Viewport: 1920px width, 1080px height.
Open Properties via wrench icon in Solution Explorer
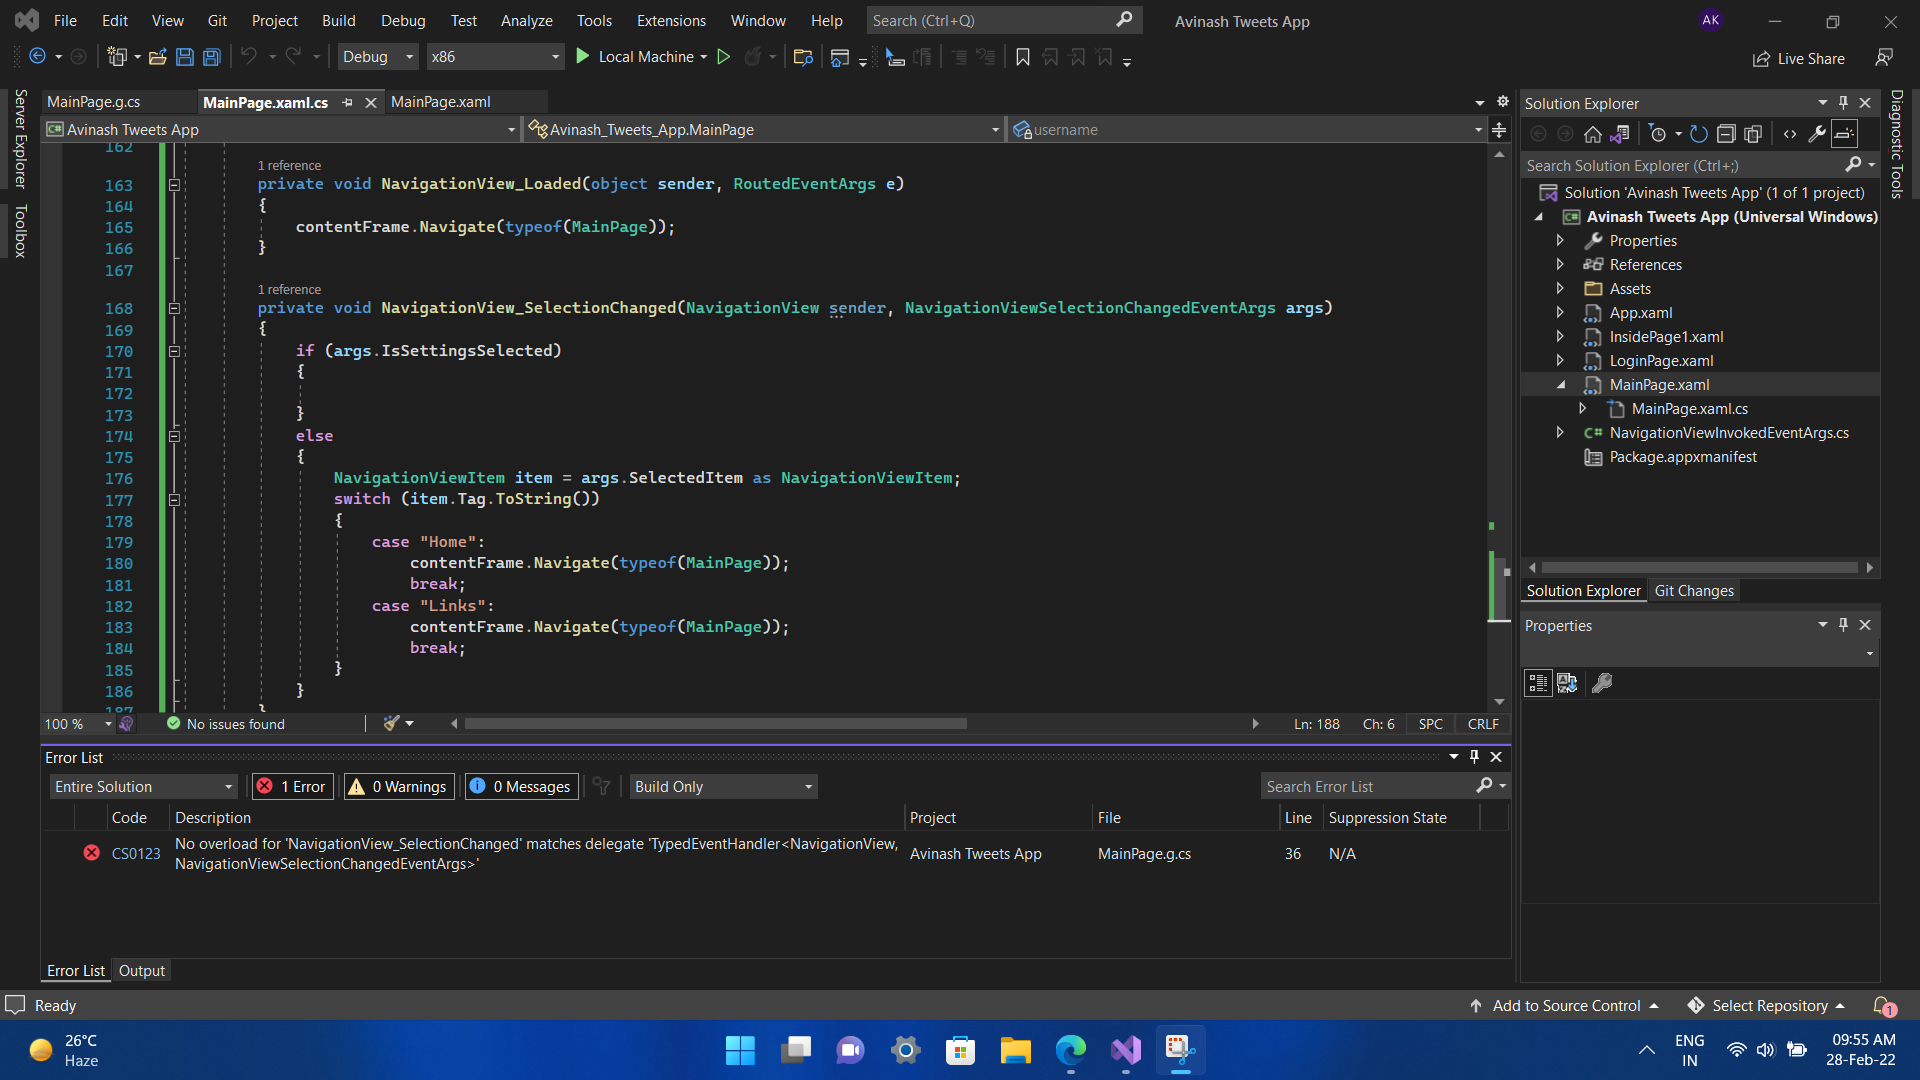[x=1816, y=133]
